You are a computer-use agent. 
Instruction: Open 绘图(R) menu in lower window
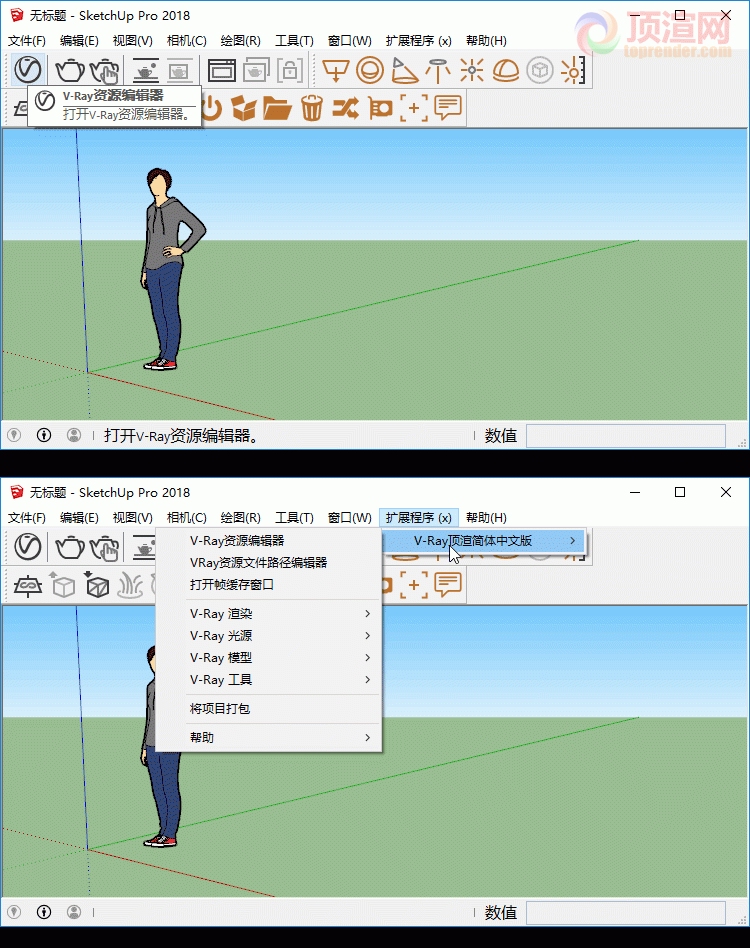tap(241, 518)
